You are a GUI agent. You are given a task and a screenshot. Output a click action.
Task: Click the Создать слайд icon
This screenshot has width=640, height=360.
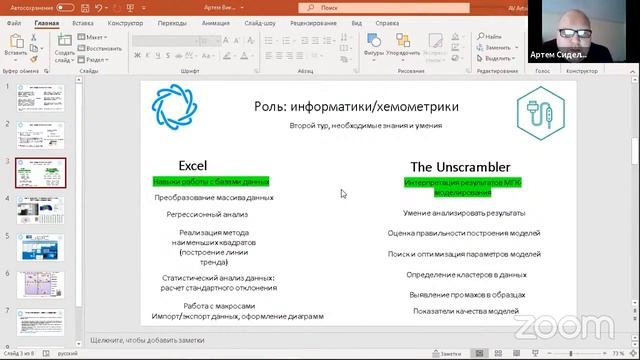pos(64,41)
